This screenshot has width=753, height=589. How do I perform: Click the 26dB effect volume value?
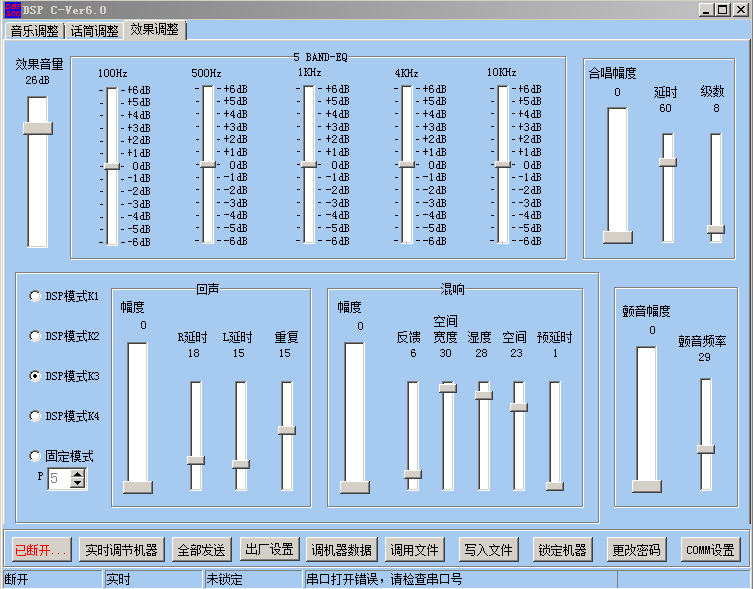(x=37, y=80)
